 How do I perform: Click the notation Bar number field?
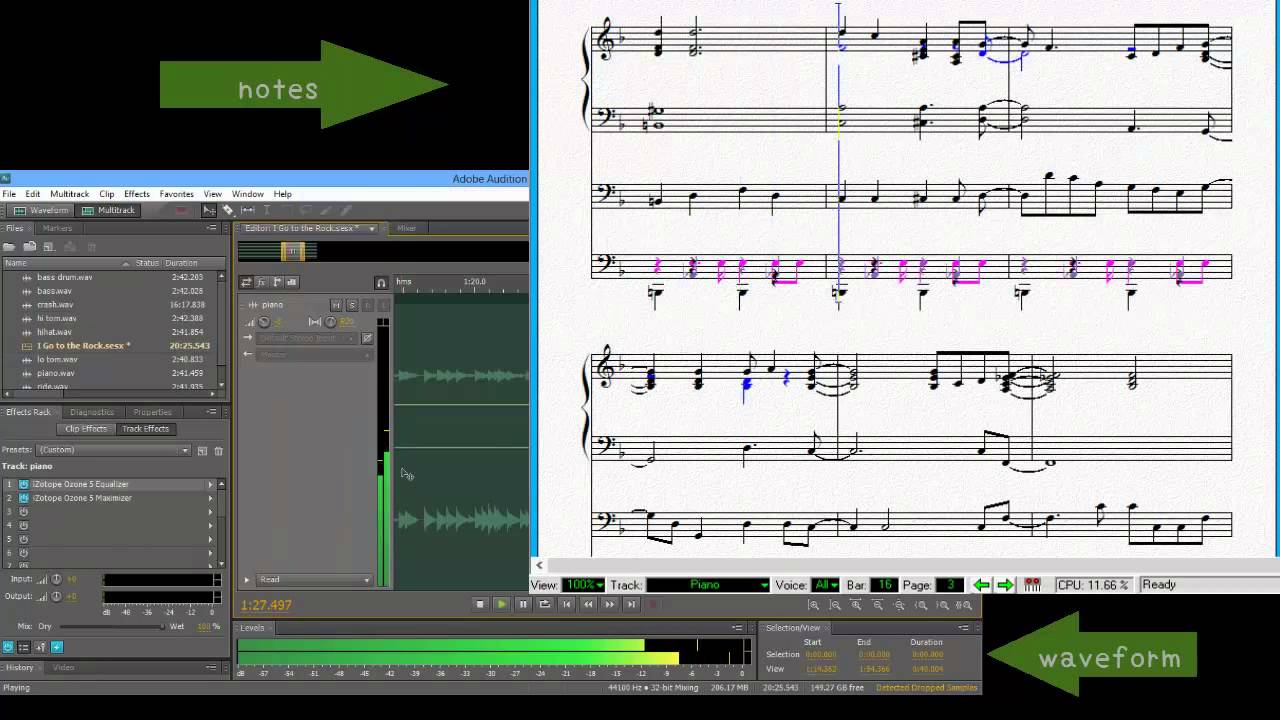pyautogui.click(x=884, y=585)
